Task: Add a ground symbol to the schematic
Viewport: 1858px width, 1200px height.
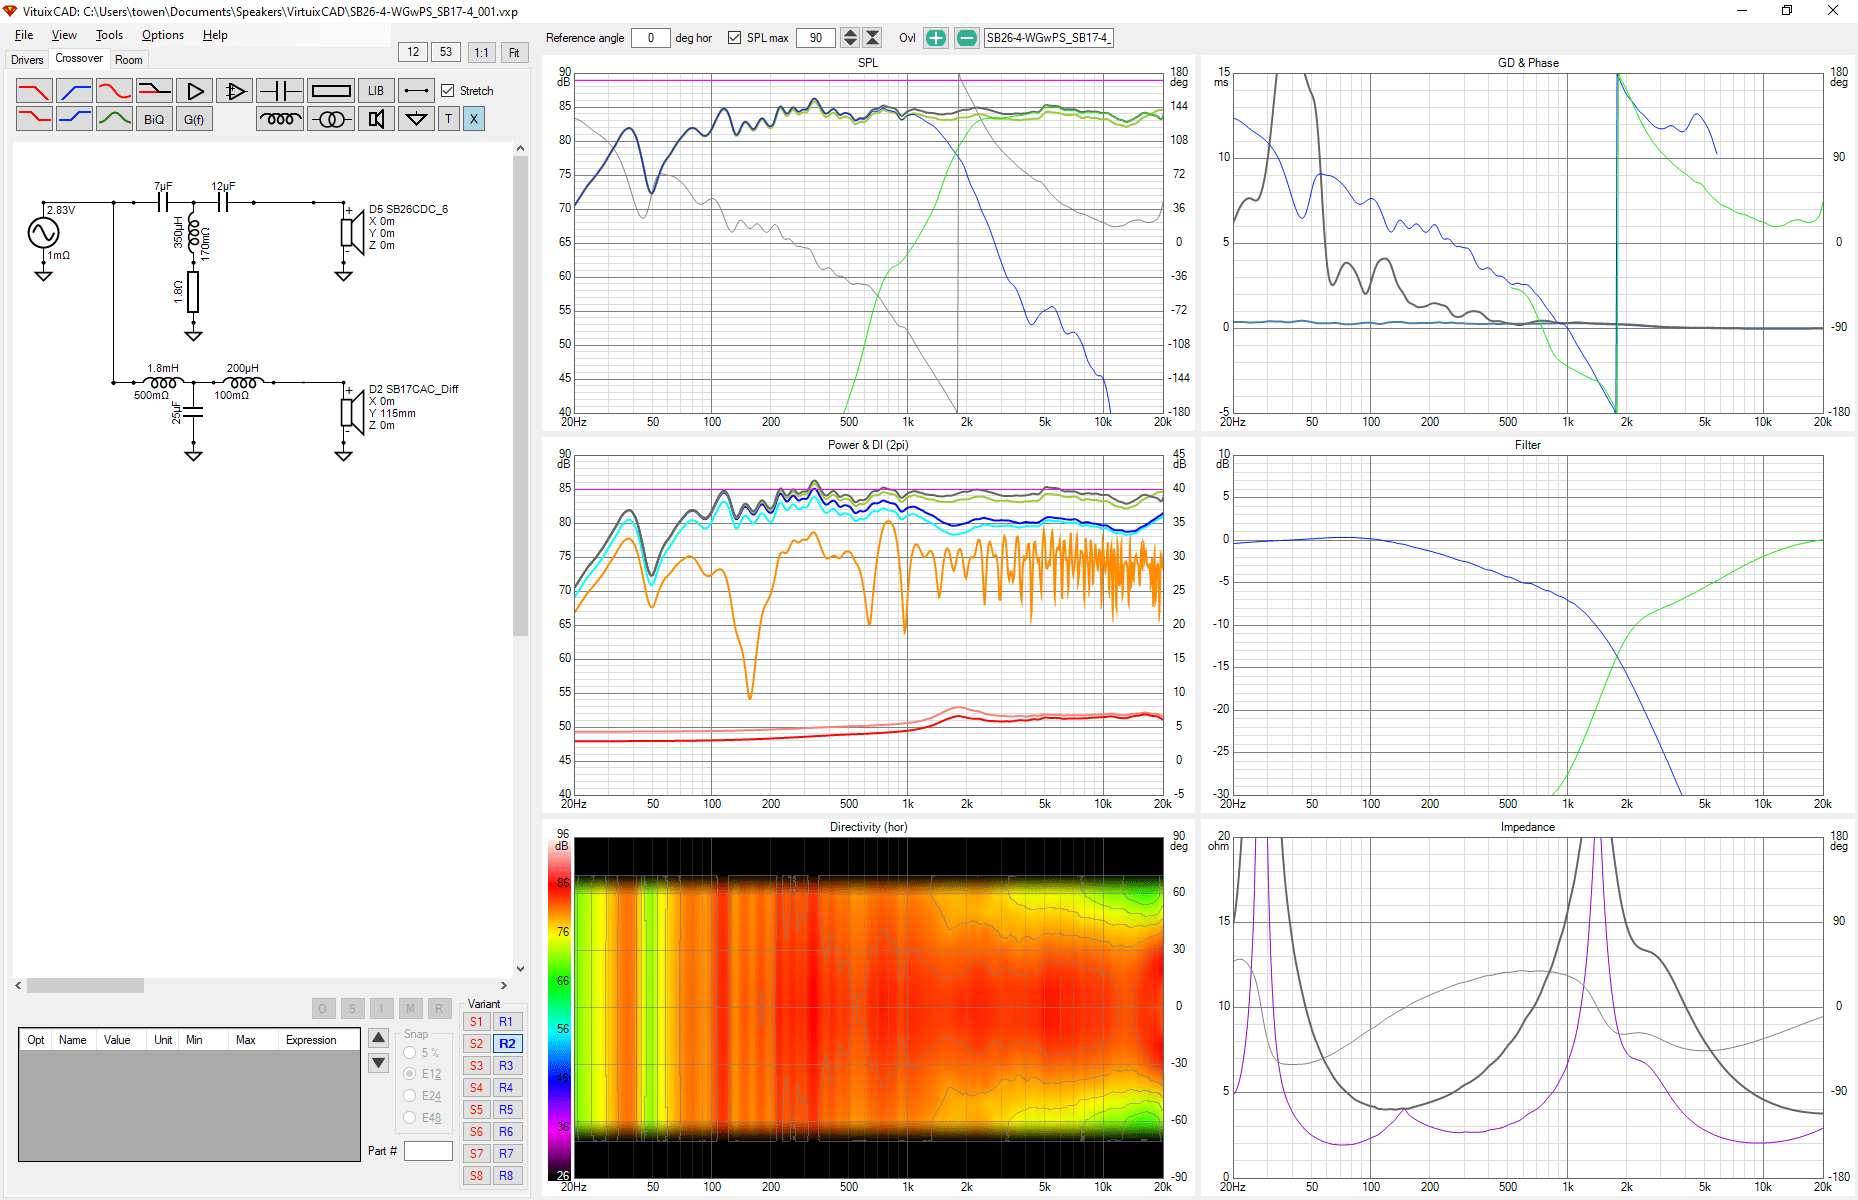Action: pos(417,119)
